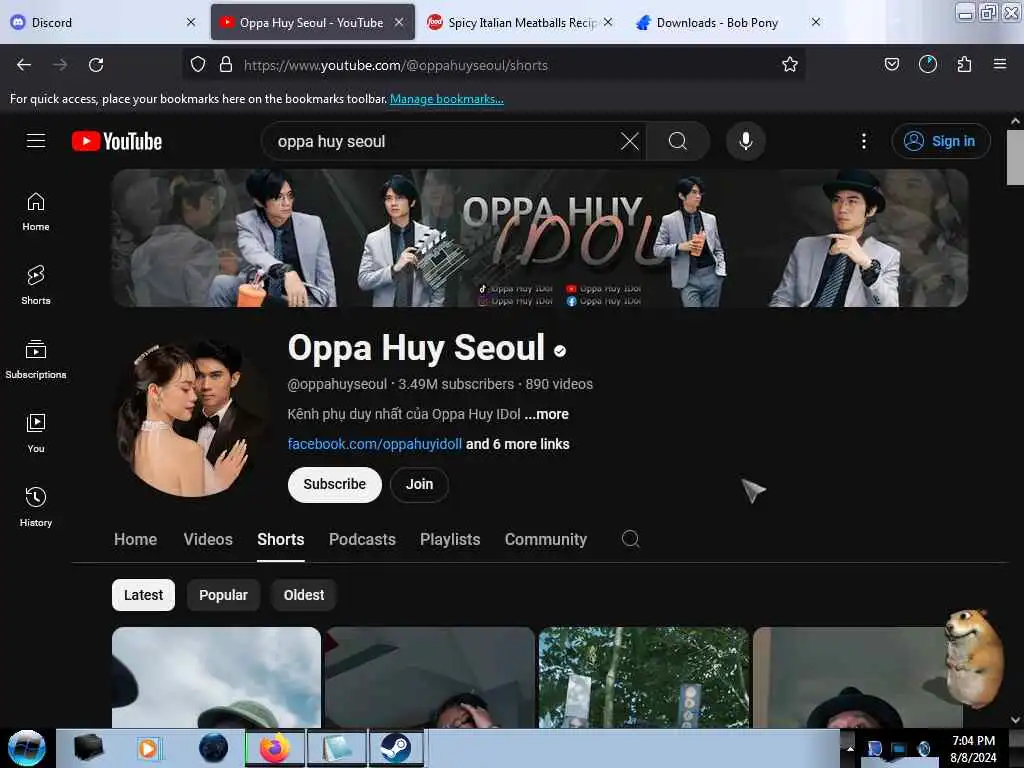The width and height of the screenshot is (1024, 768).
Task: Search within the channel using the magnifier icon
Action: click(x=630, y=539)
